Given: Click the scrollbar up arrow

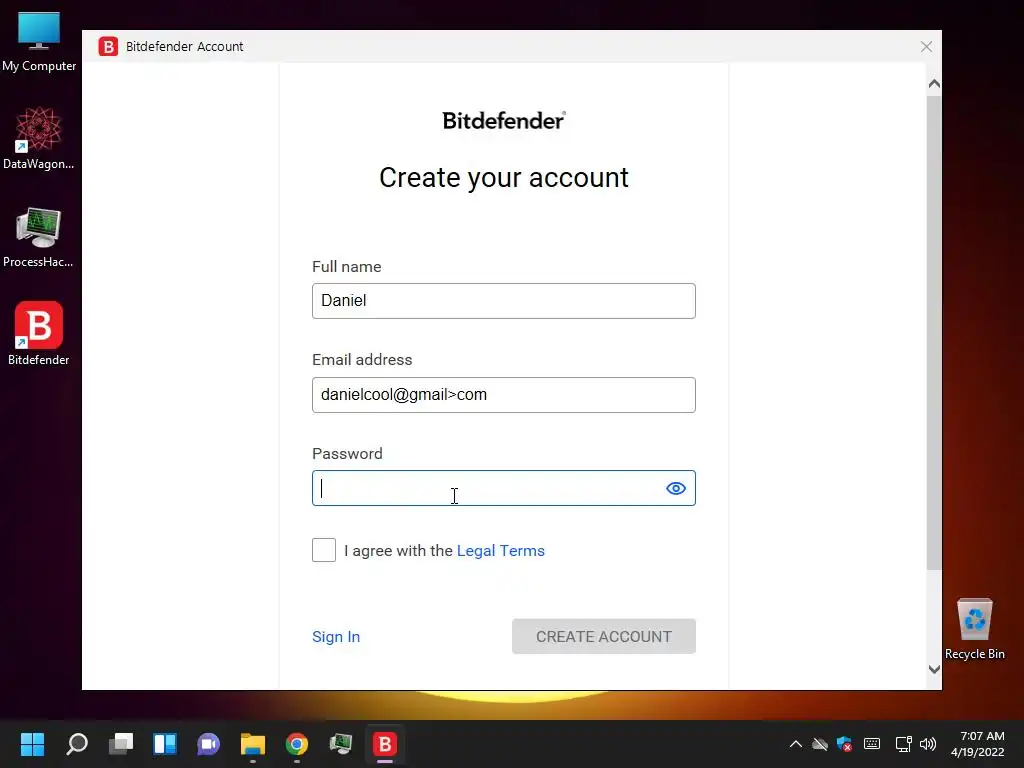Looking at the screenshot, I should coord(934,84).
